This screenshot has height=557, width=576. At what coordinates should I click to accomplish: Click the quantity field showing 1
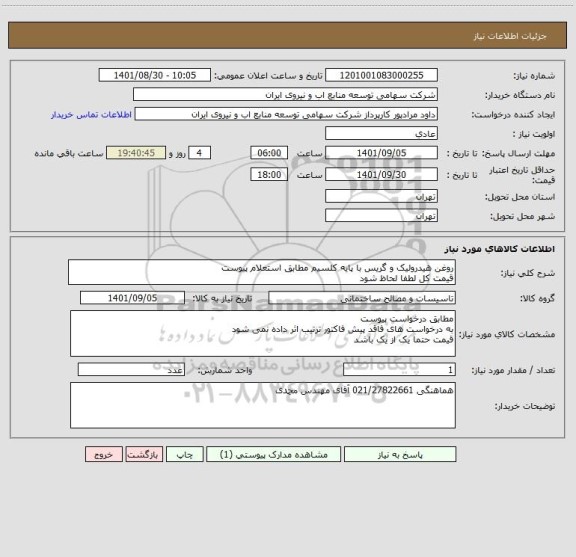pyautogui.click(x=399, y=370)
